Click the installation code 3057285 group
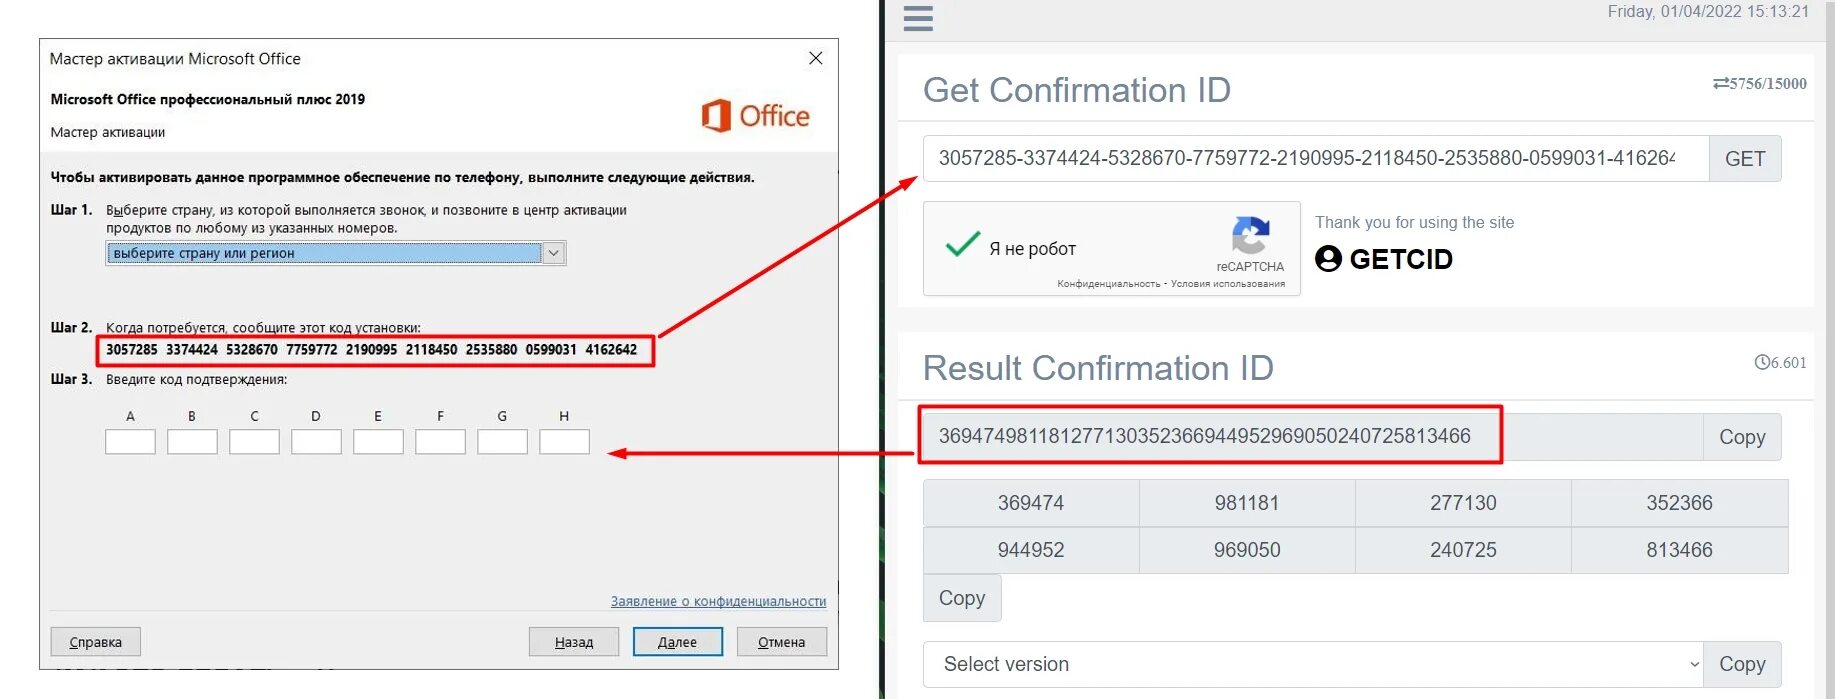1835x699 pixels. coord(132,350)
